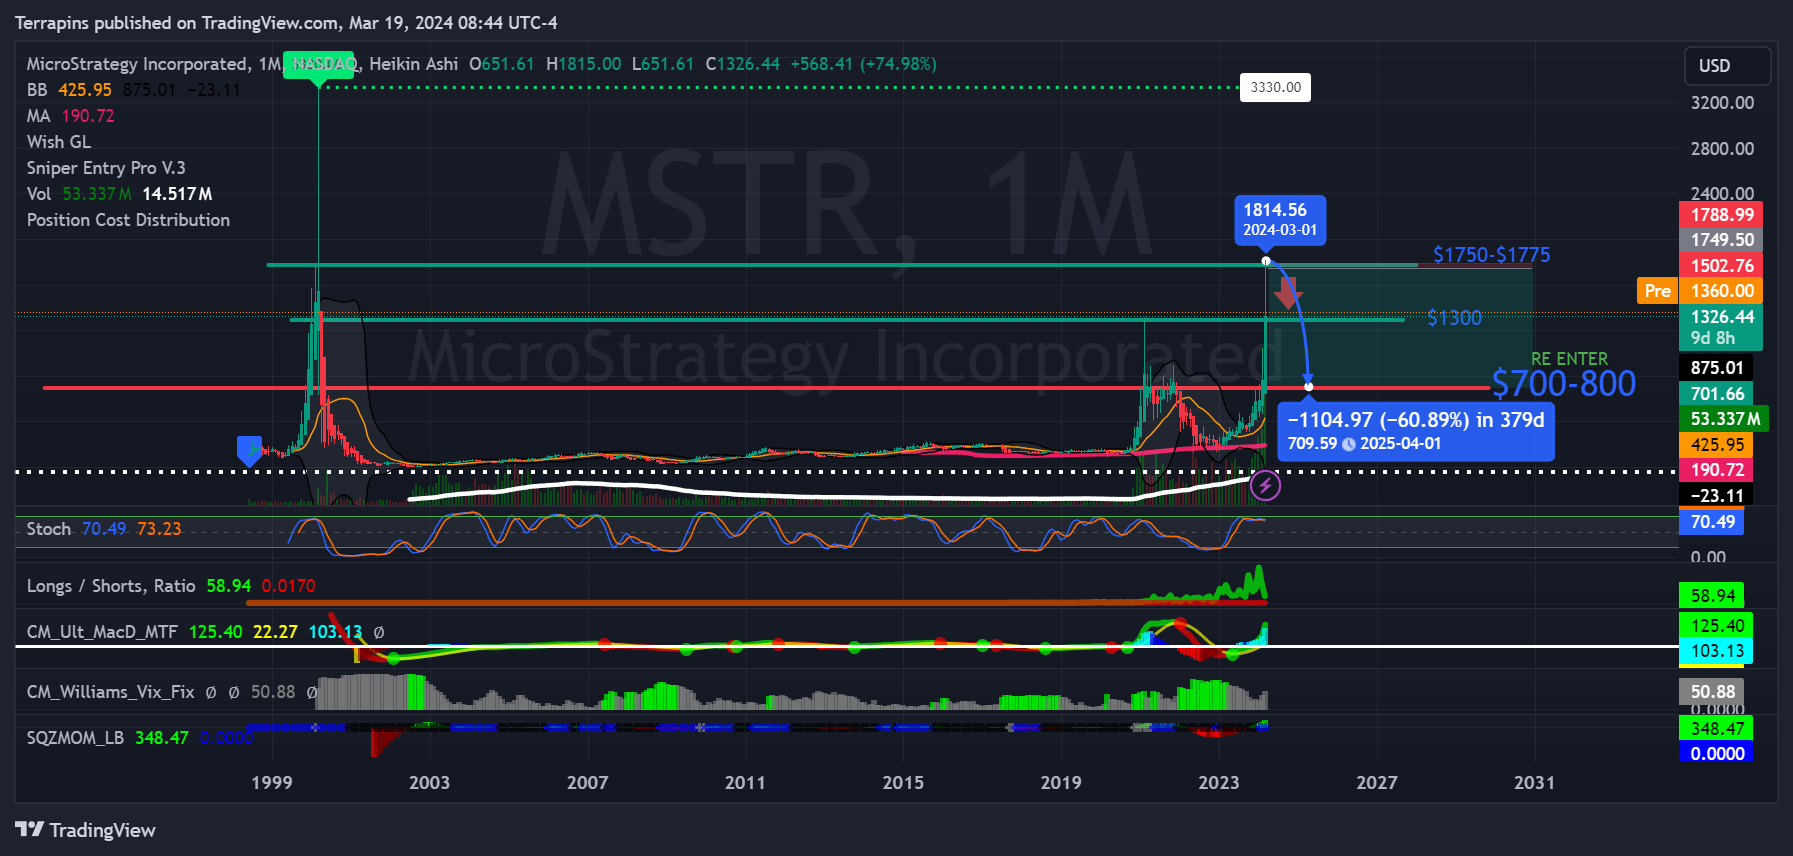Click the orange 425.95 axis tag
This screenshot has width=1793, height=856.
coord(1716,445)
